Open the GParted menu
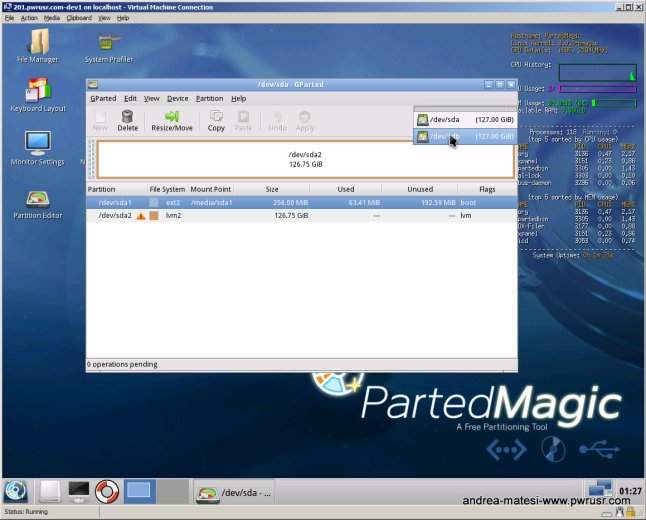 (x=103, y=98)
